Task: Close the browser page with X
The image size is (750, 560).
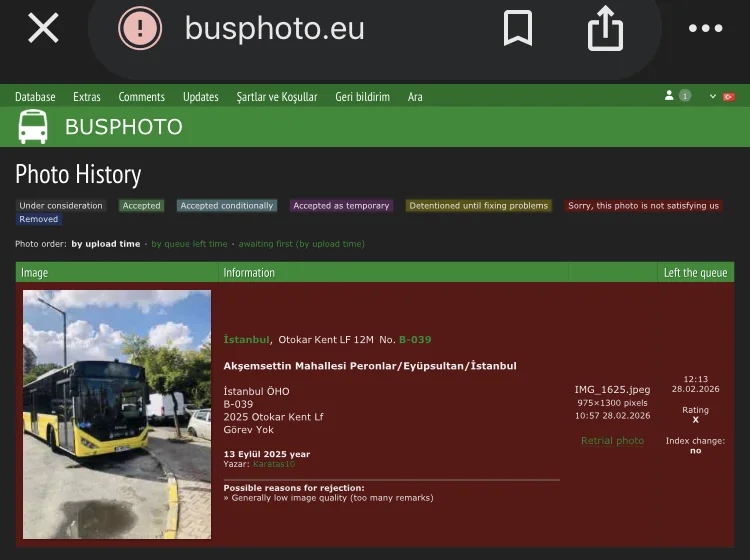Action: [43, 28]
